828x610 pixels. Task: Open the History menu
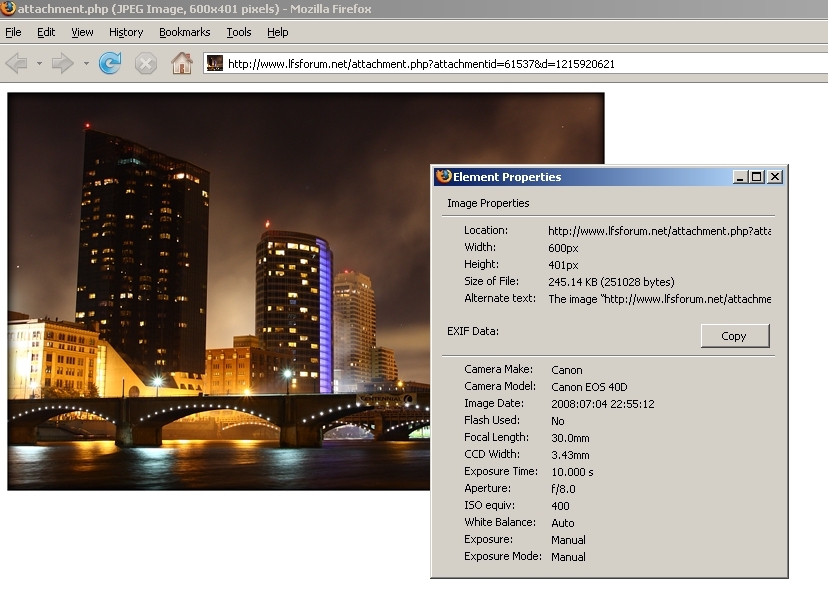point(126,32)
